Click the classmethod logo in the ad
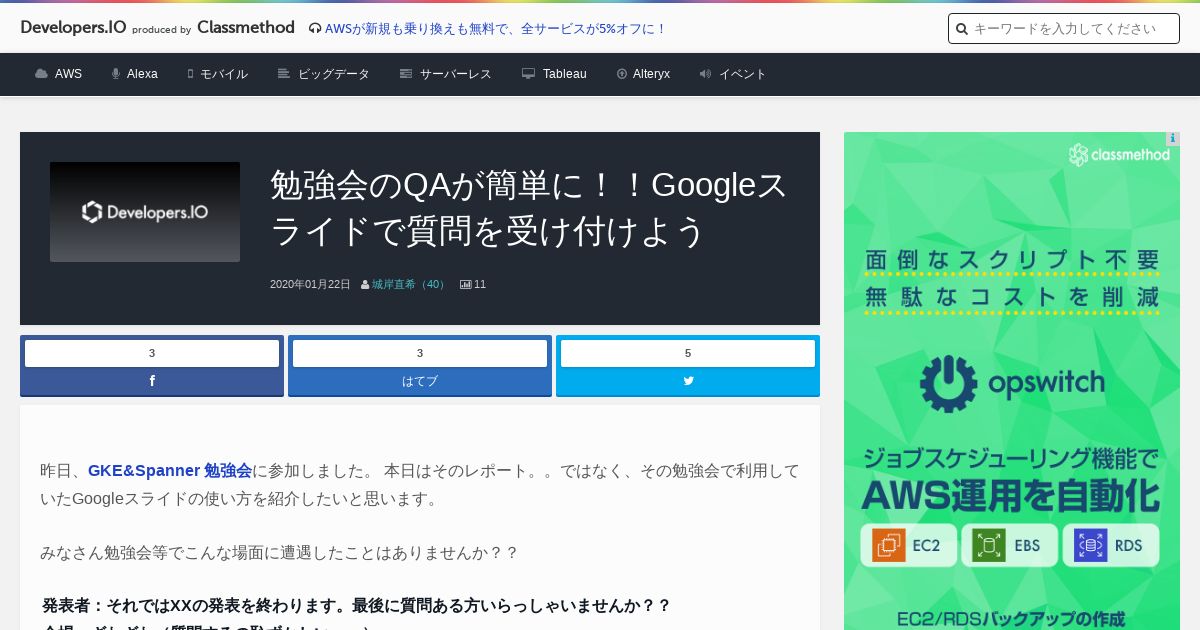Viewport: 1200px width, 630px height. pos(1119,155)
